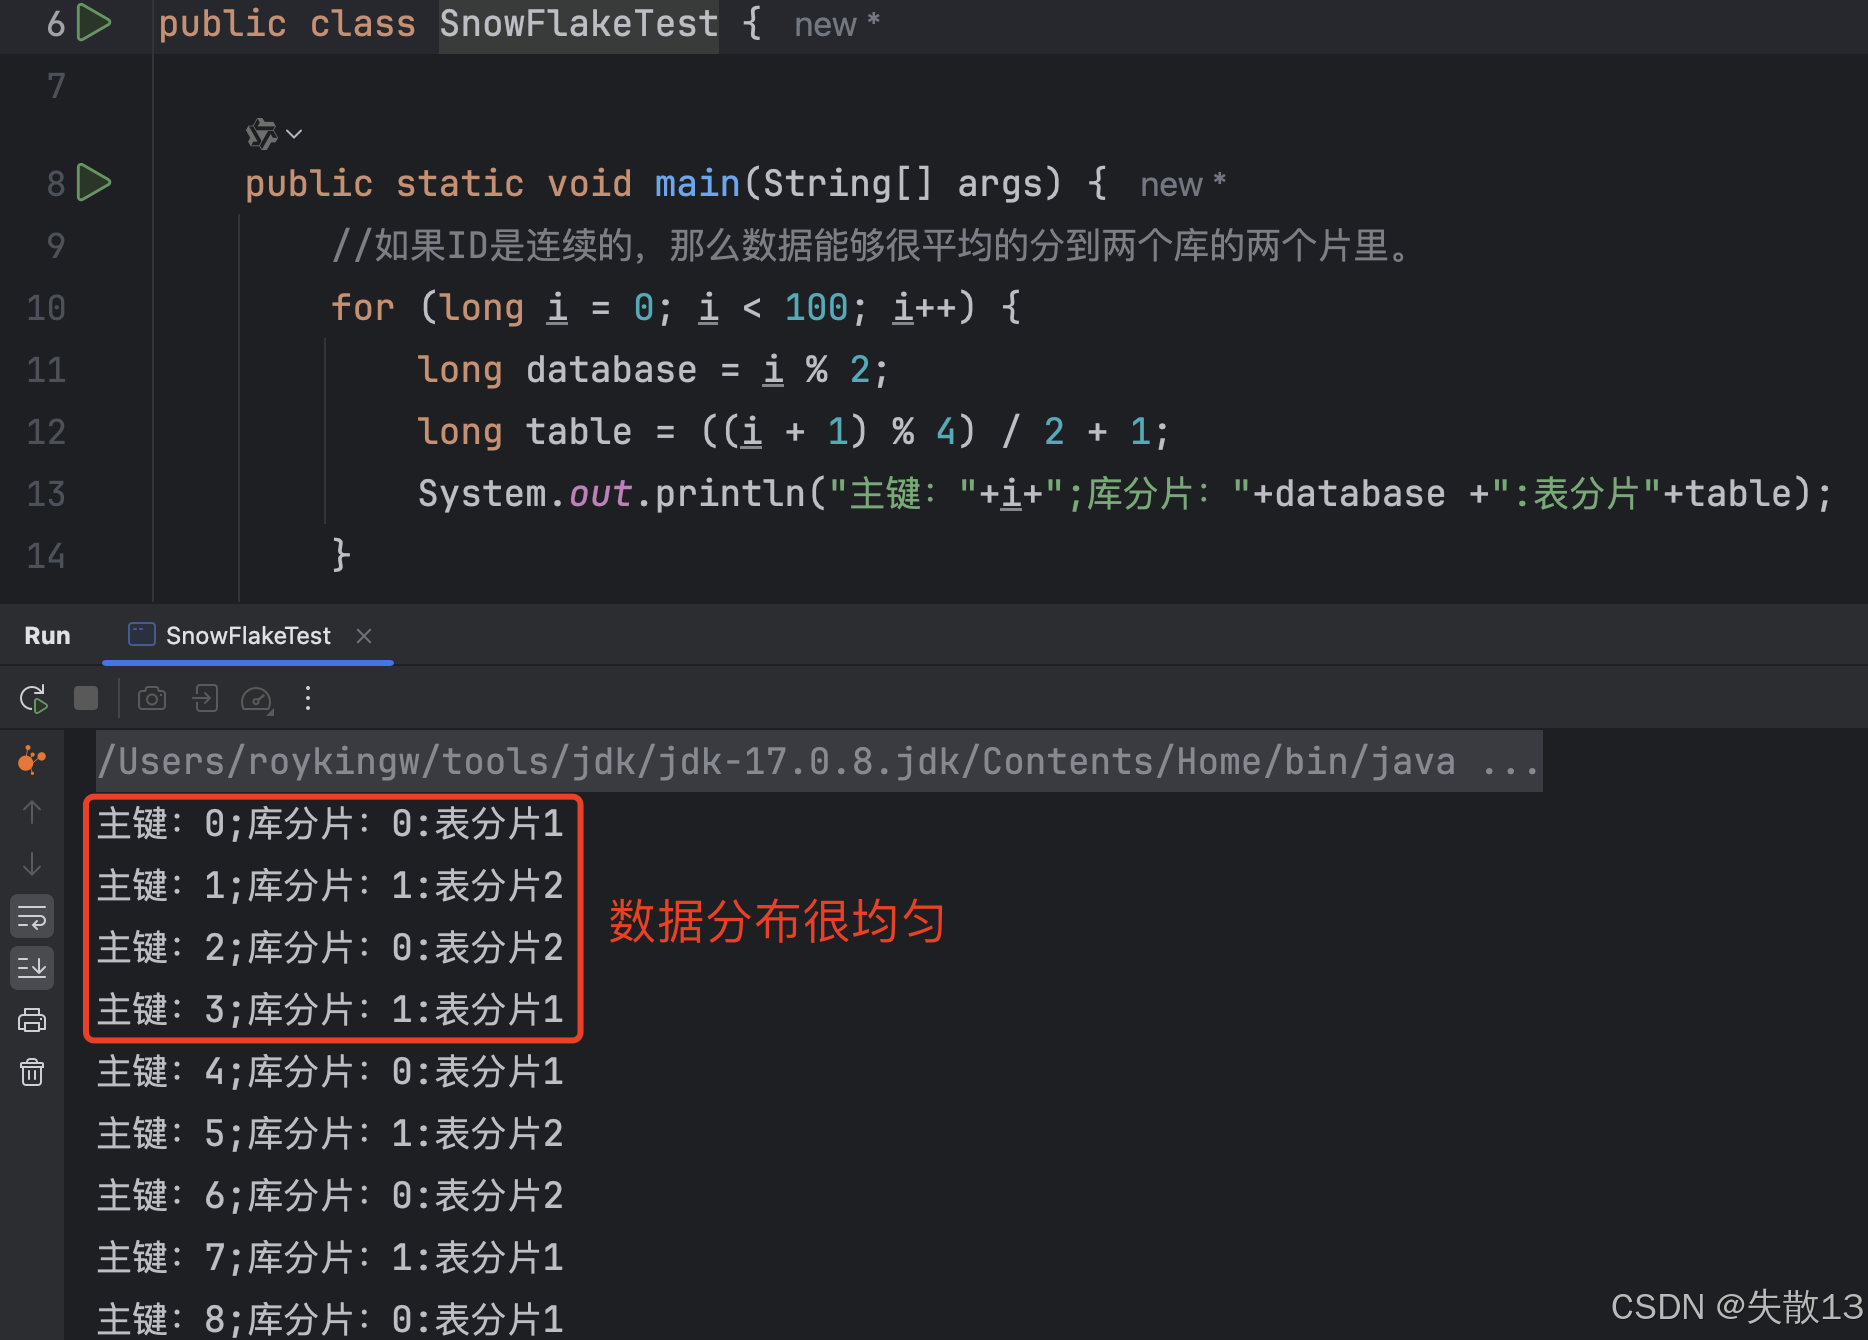This screenshot has width=1868, height=1340.
Task: Click the orange AI explain icon in console gutter
Action: pos(32,761)
